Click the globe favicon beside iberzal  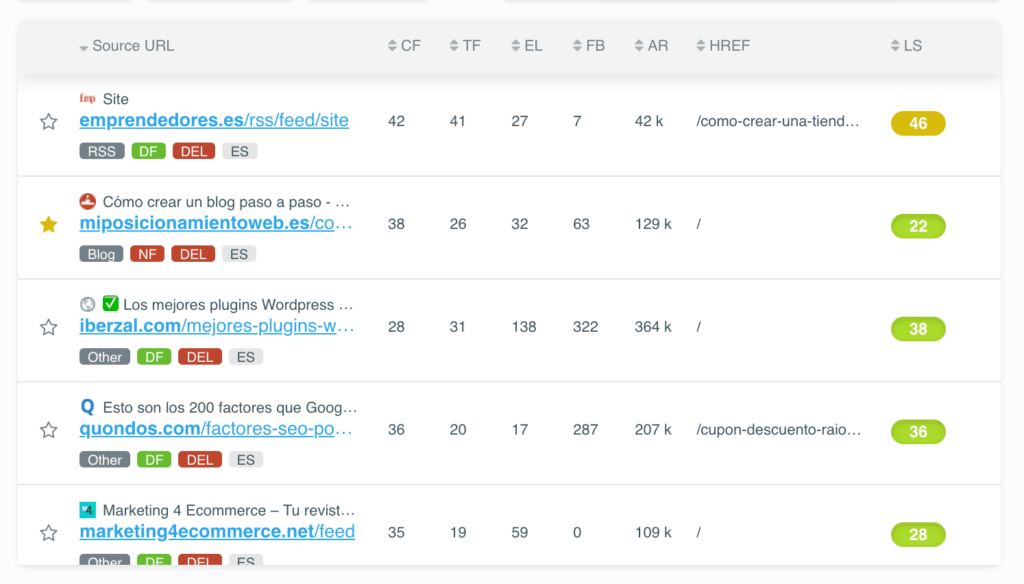[87, 304]
